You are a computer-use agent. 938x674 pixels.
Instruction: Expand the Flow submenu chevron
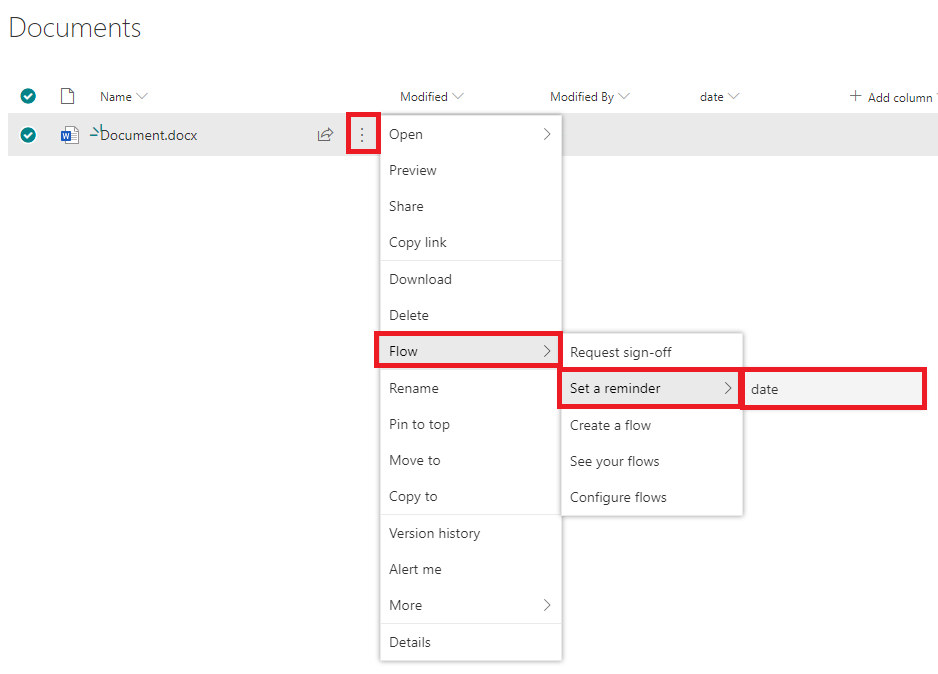[x=547, y=351]
